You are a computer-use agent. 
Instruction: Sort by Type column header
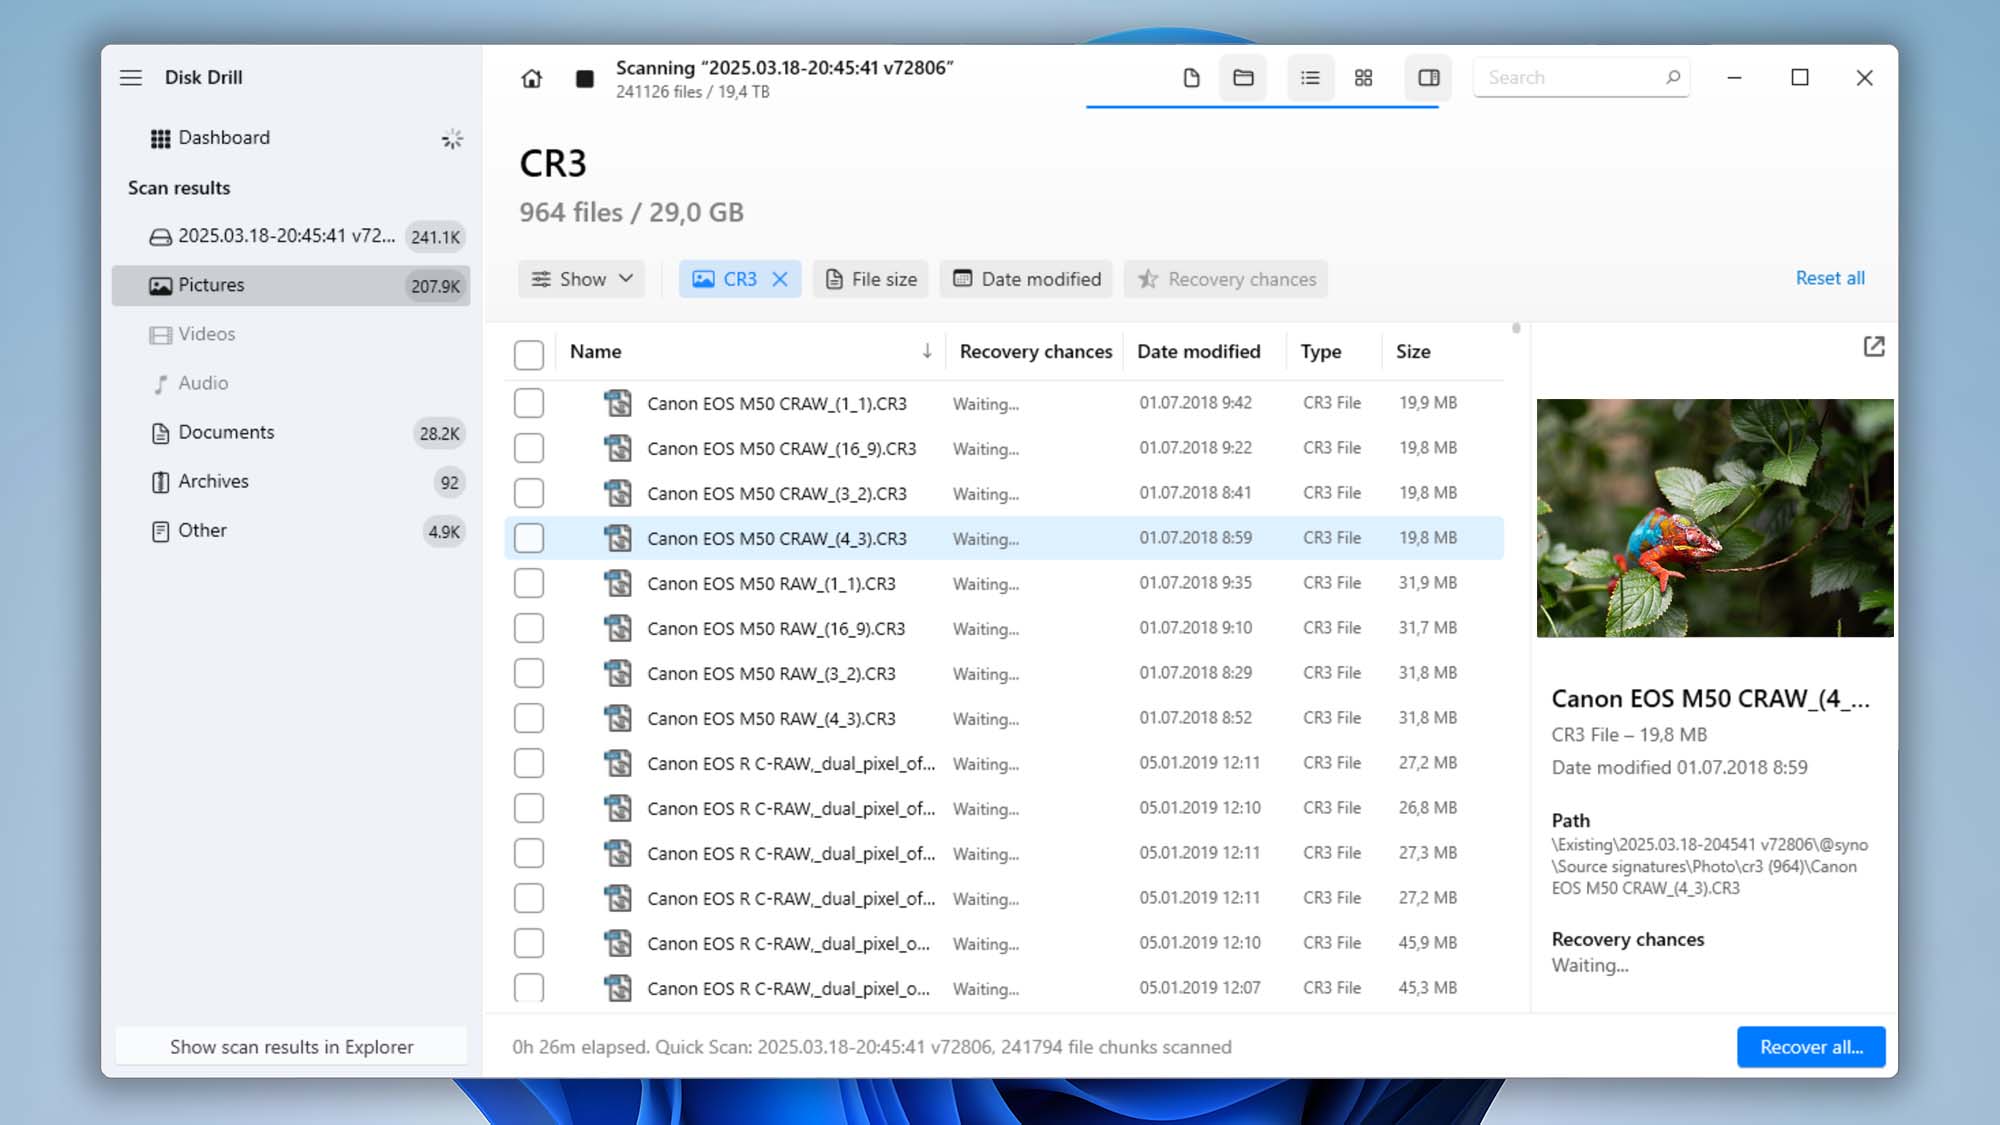(x=1320, y=351)
